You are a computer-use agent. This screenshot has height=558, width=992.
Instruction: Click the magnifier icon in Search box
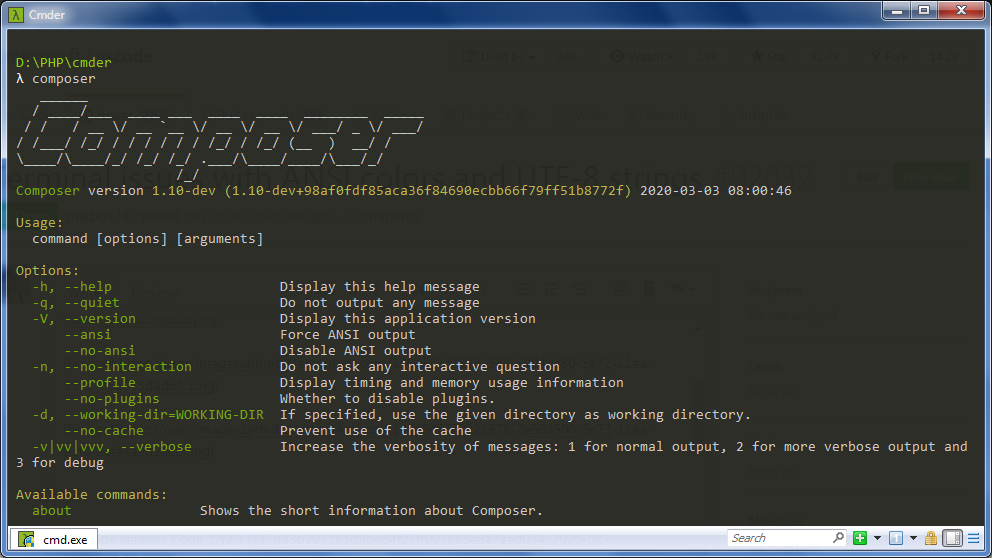(x=838, y=538)
